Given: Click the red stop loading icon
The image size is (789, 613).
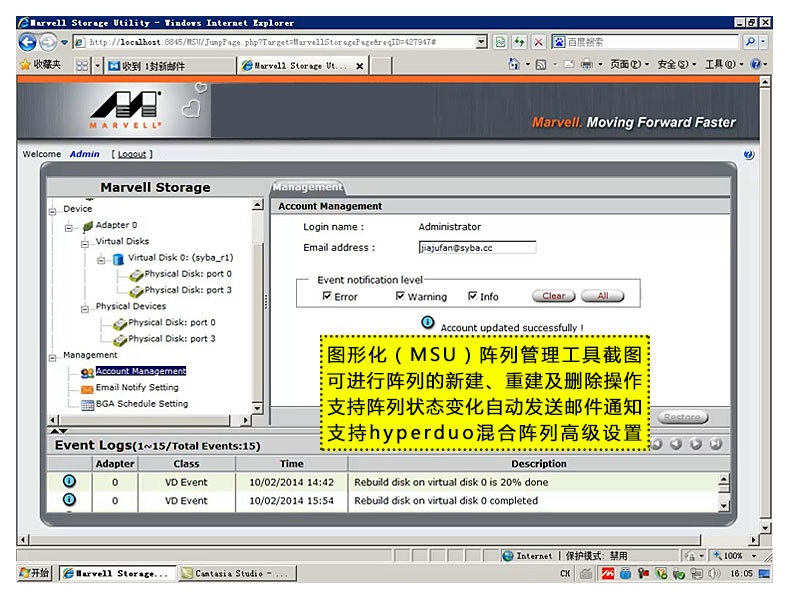Looking at the screenshot, I should (x=538, y=42).
